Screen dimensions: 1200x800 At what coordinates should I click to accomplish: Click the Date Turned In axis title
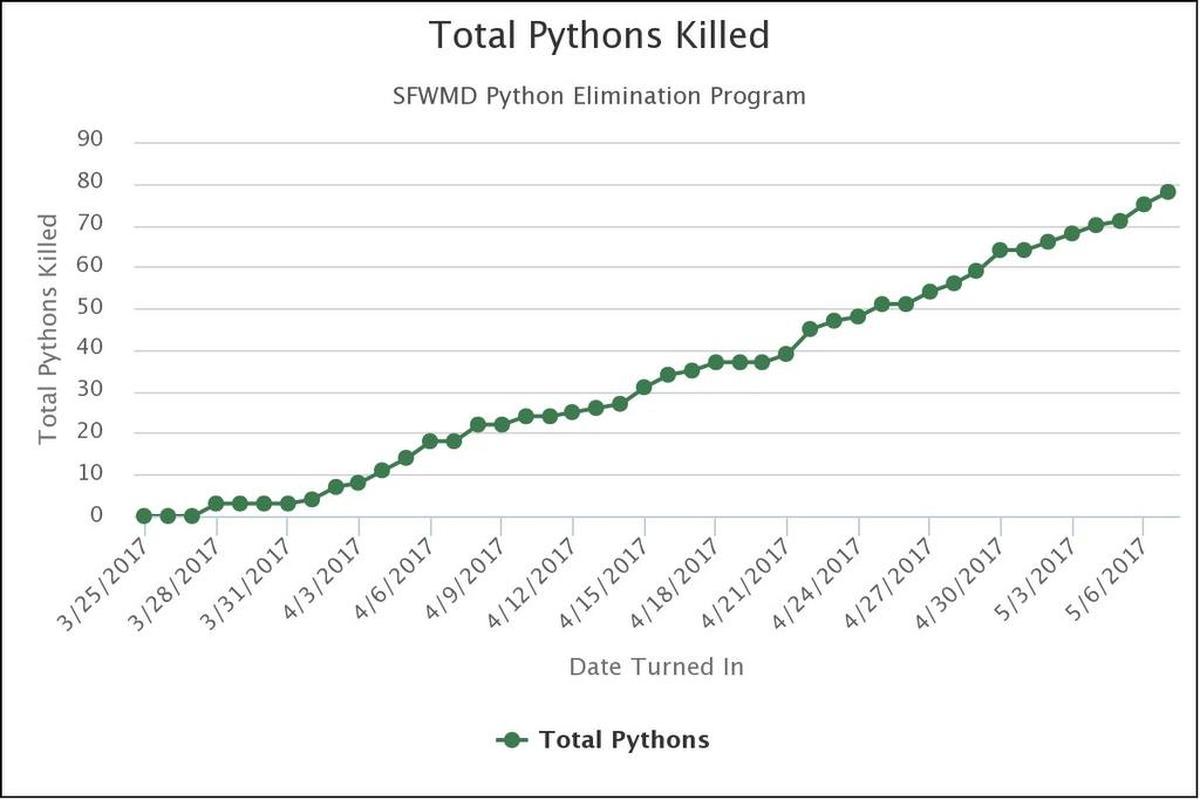click(656, 666)
